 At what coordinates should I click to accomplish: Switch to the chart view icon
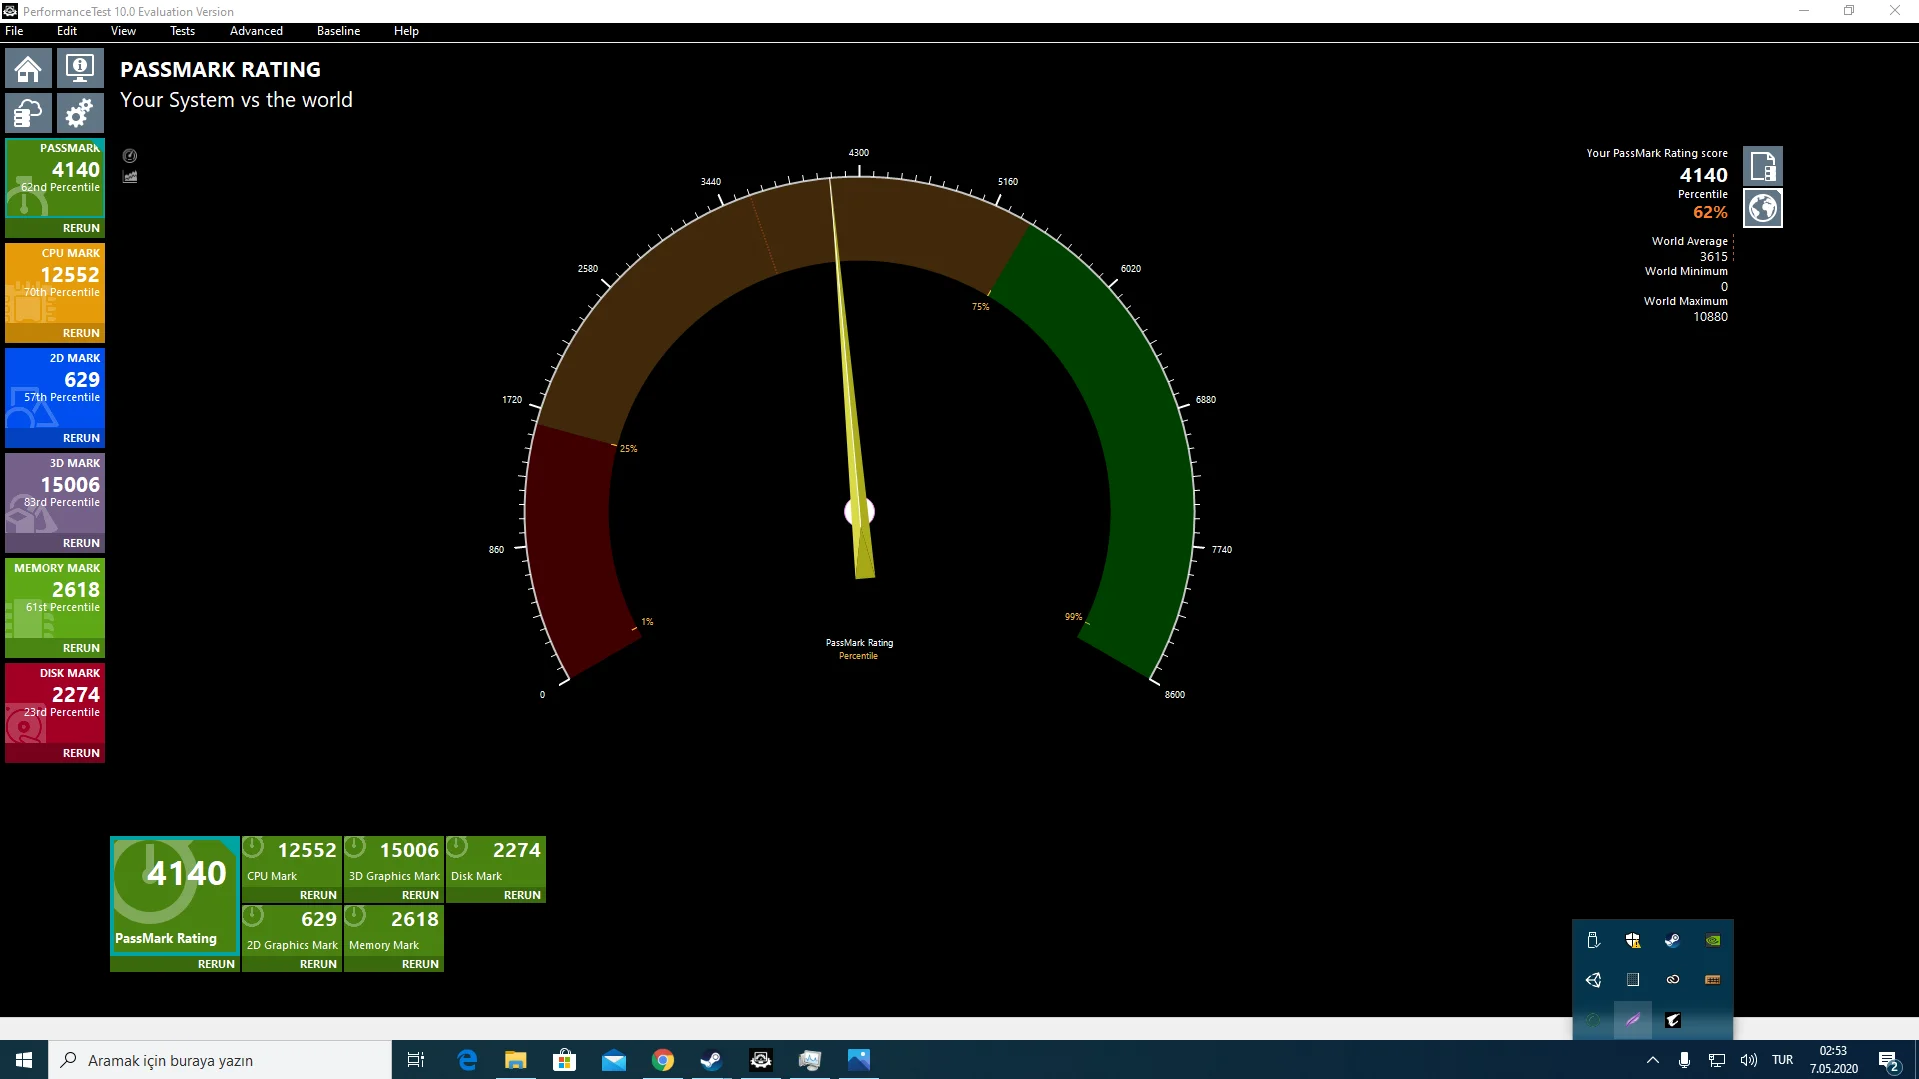point(130,176)
